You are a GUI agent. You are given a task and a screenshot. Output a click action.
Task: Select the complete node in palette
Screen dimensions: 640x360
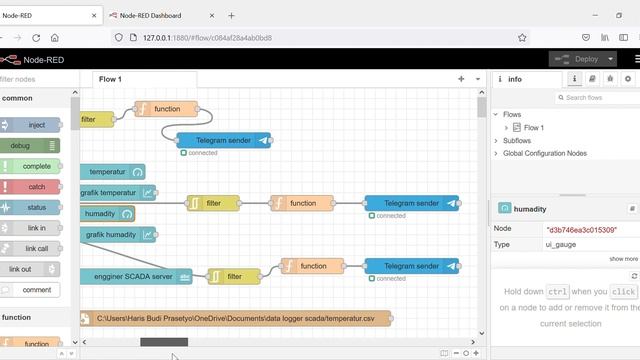(31, 166)
